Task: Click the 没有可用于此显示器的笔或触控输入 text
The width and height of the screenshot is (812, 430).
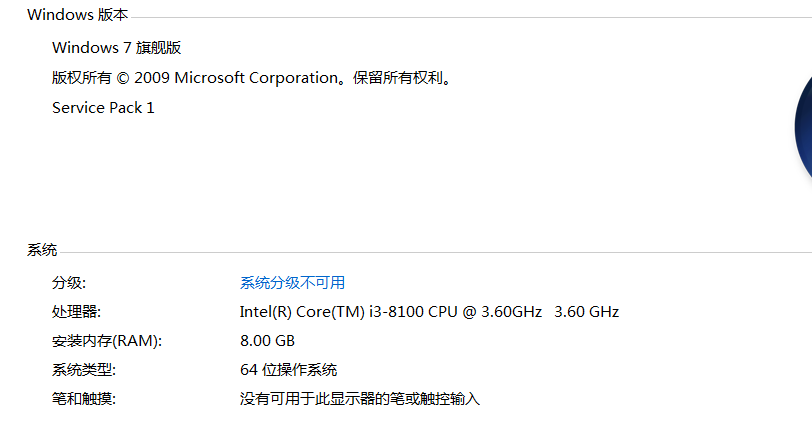Action: [360, 399]
